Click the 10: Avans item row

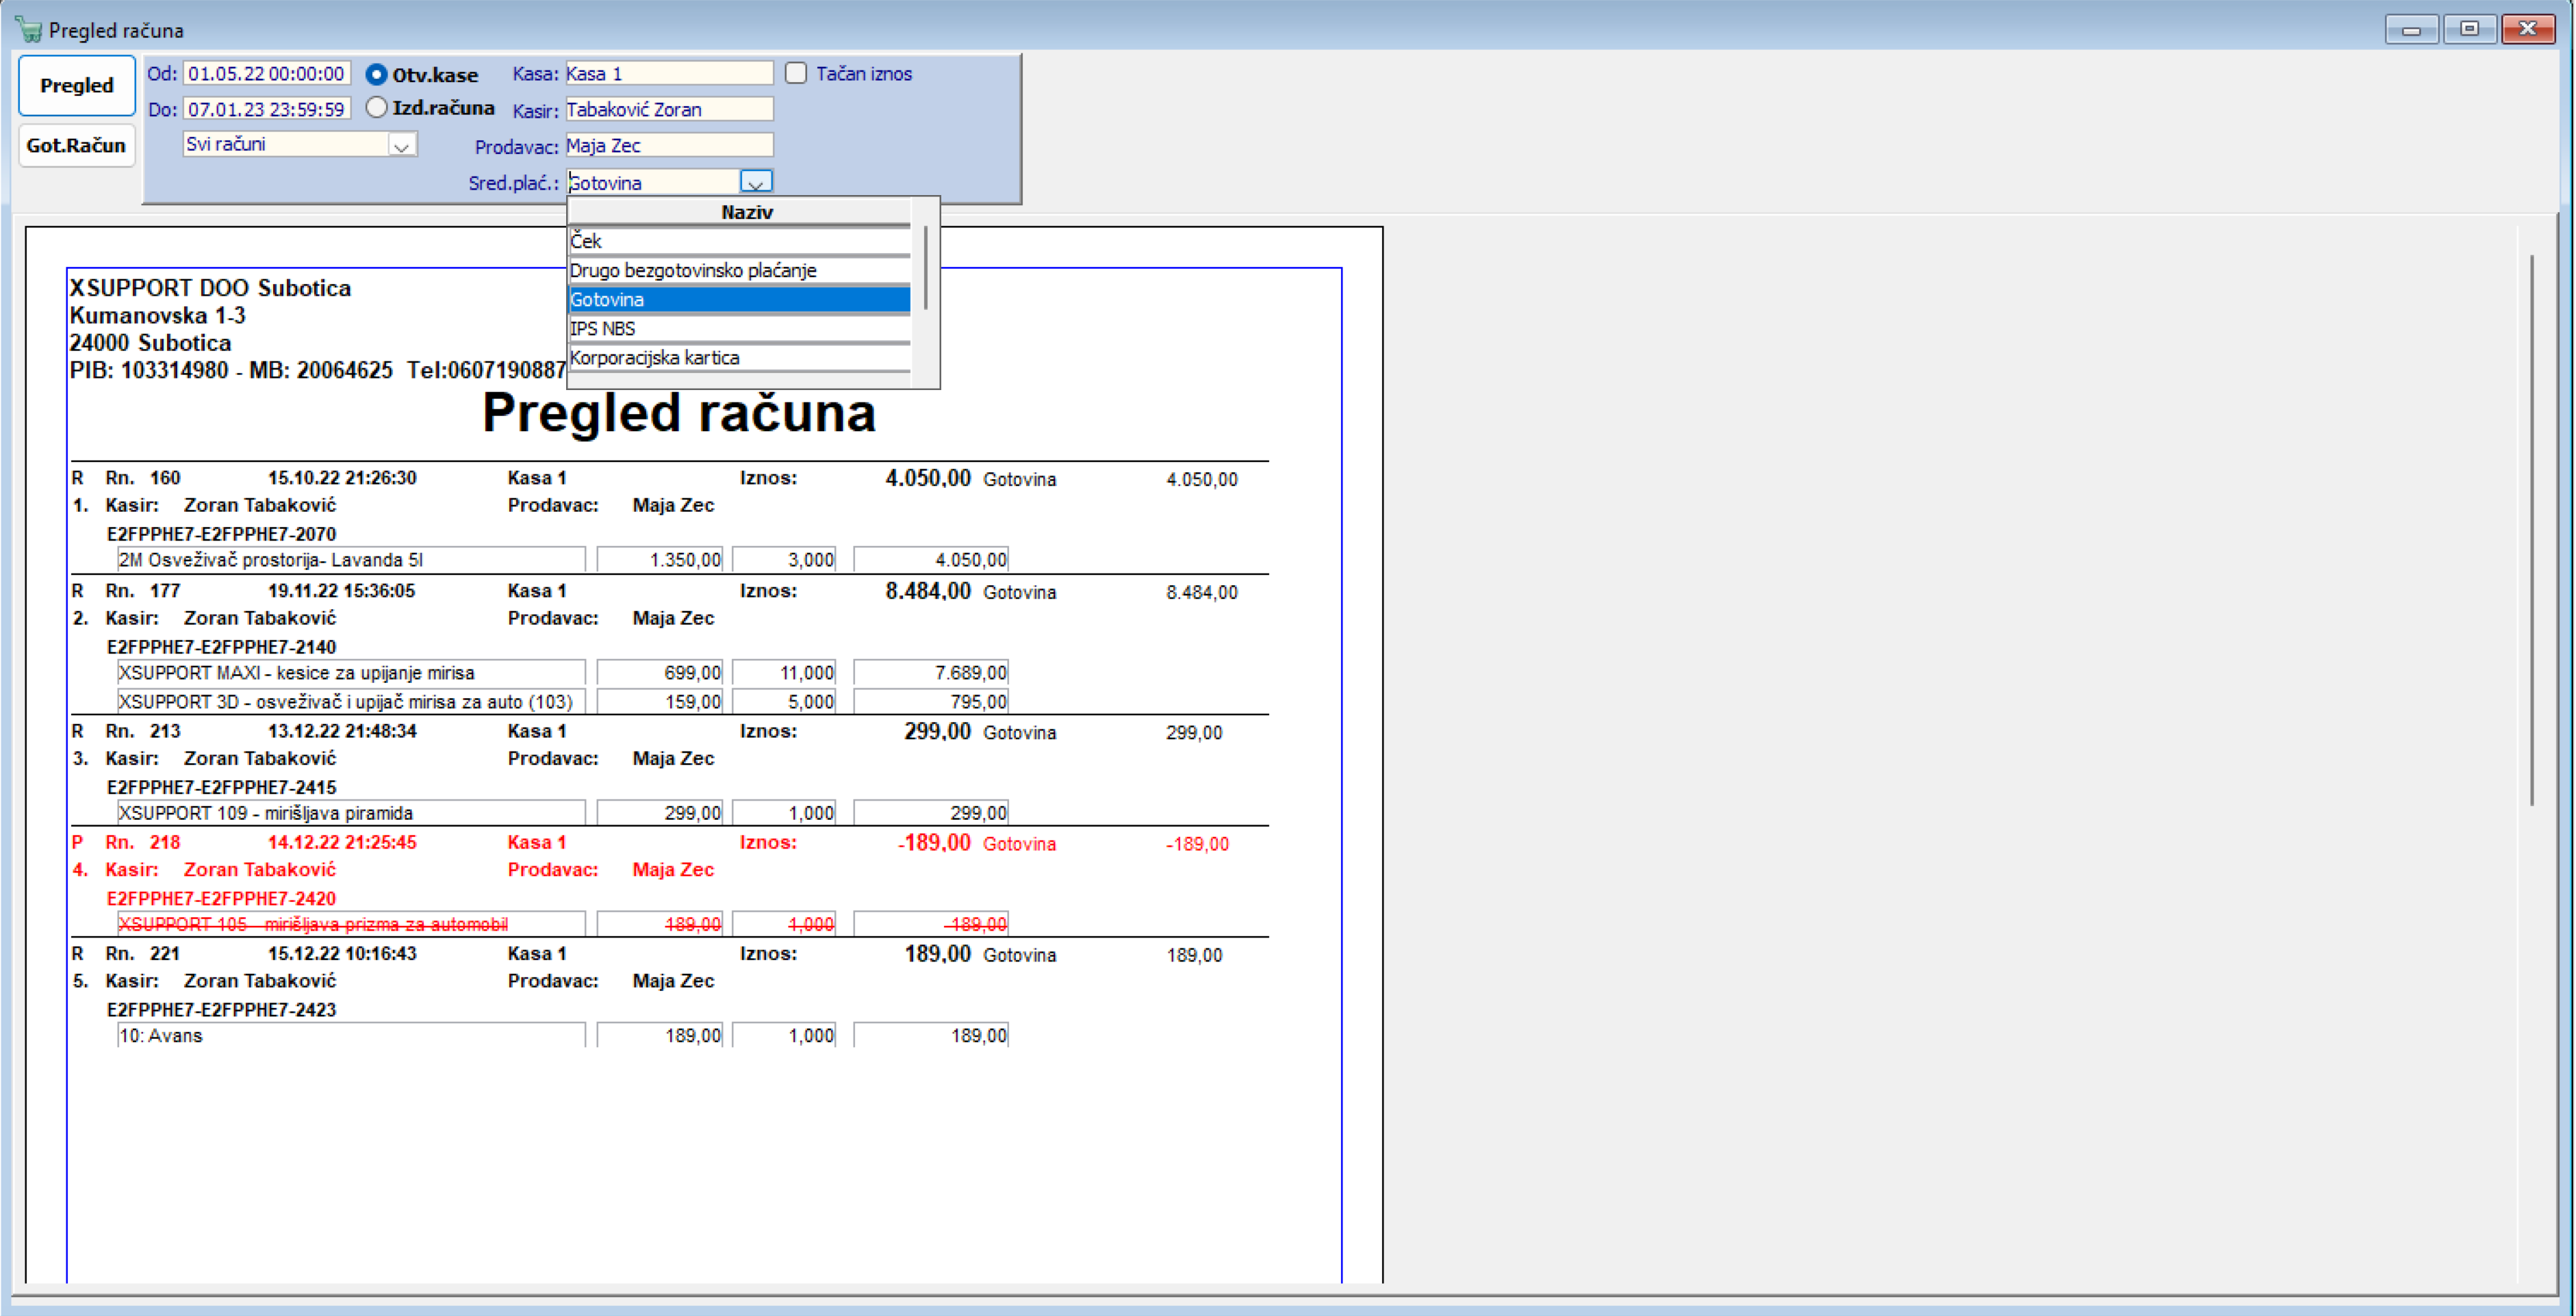[351, 1036]
